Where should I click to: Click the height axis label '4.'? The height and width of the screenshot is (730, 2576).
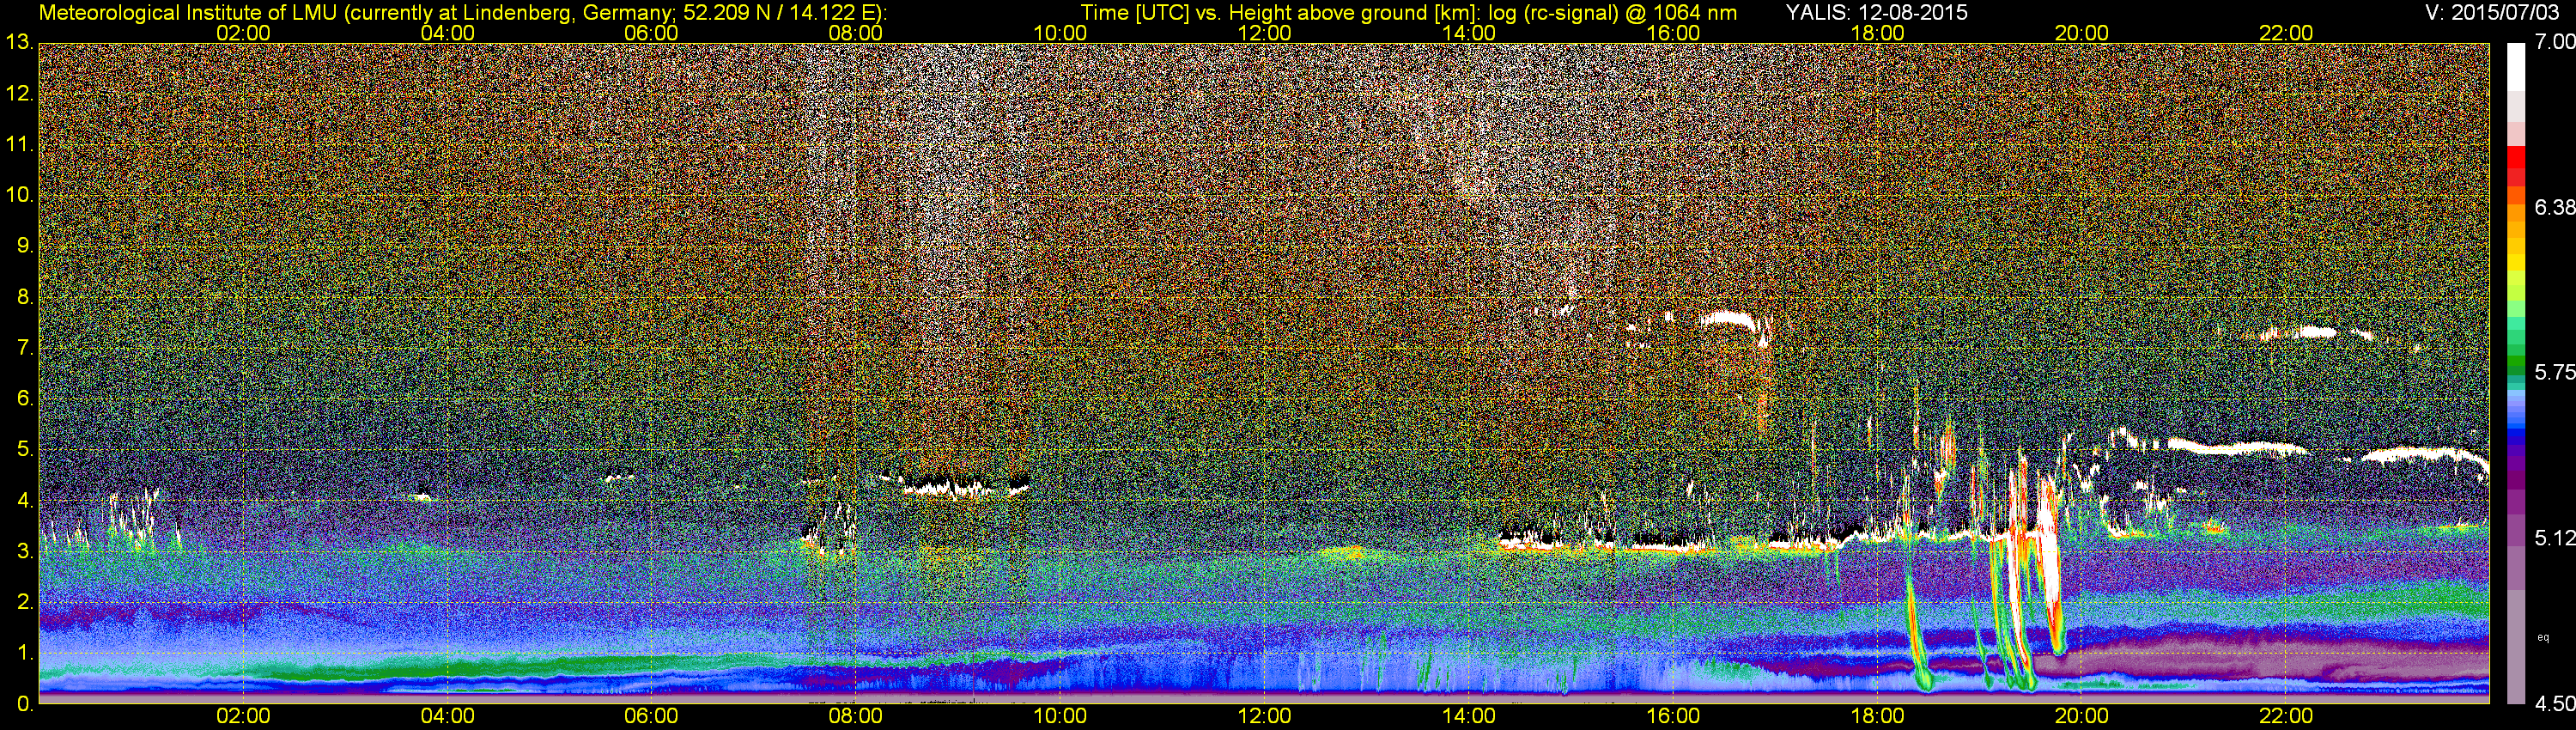pyautogui.click(x=24, y=500)
